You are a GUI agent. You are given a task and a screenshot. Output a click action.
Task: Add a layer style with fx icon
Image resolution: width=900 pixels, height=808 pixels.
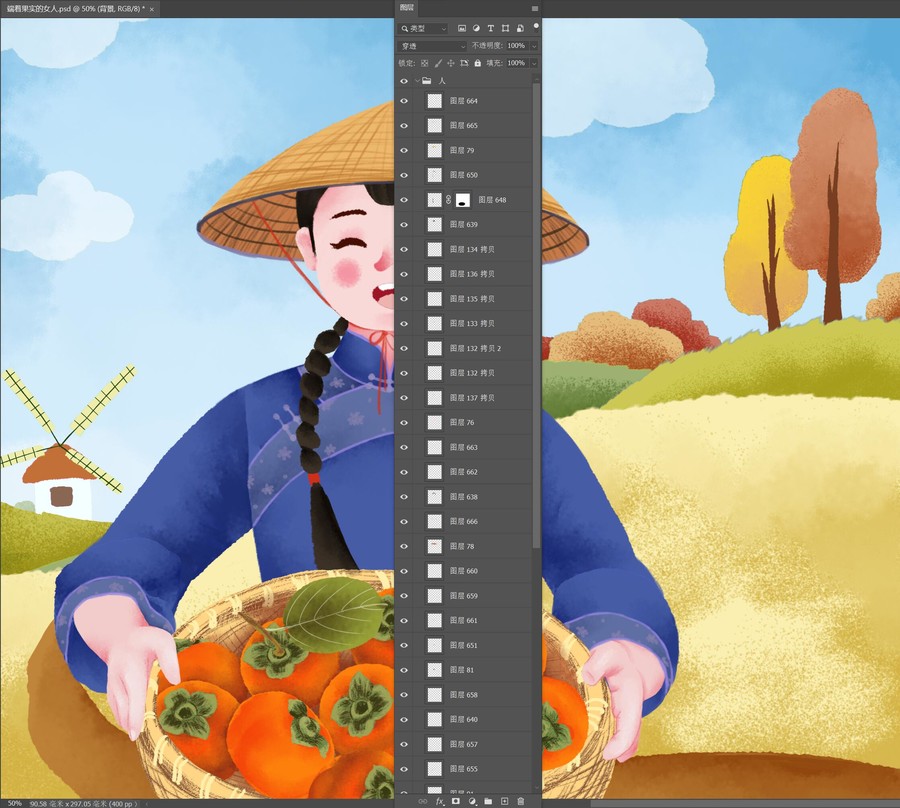[440, 801]
